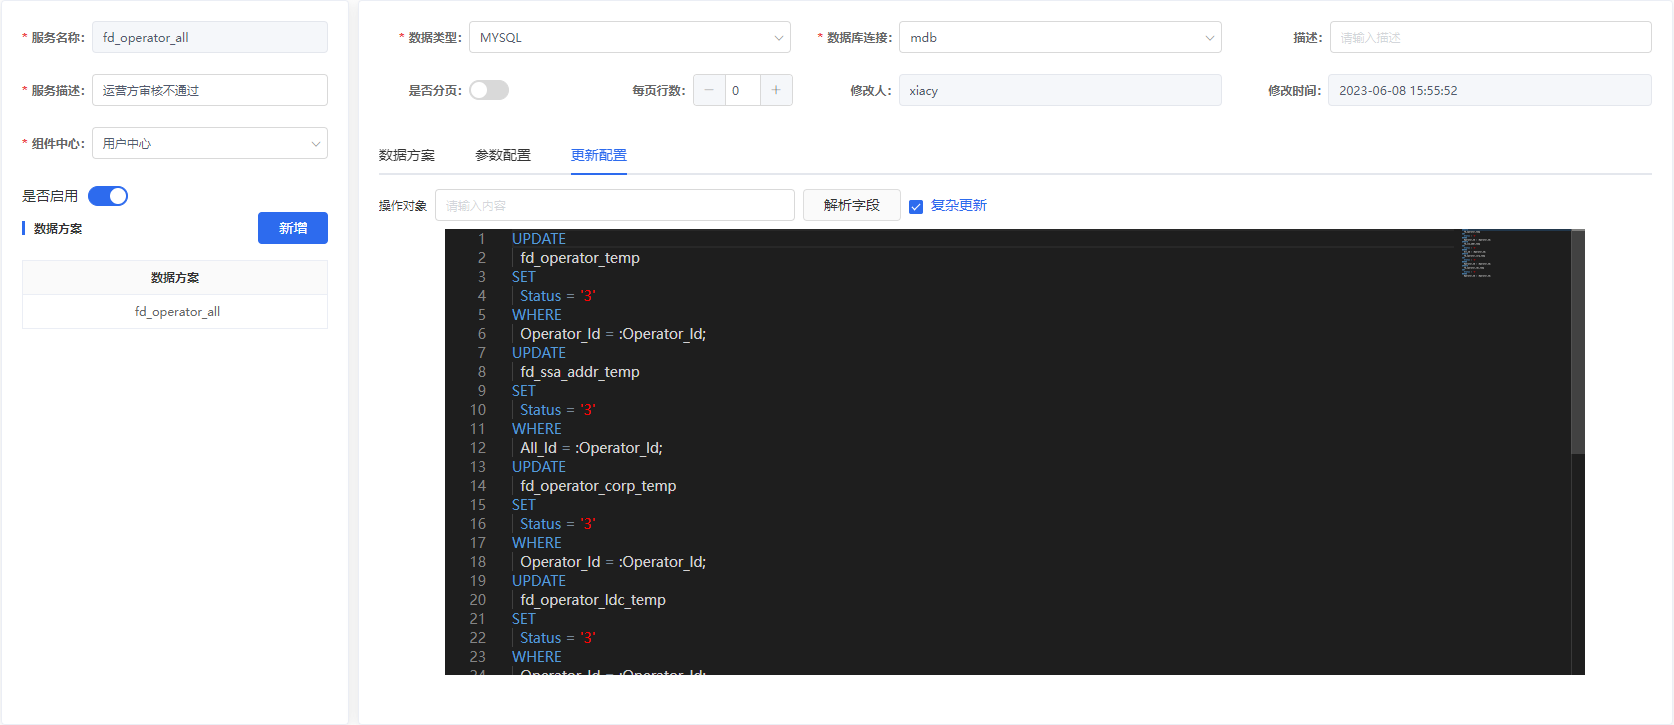Screen dimensions: 1674x725
Task: Click code line 2 fd_operator_temp
Action: click(x=580, y=258)
